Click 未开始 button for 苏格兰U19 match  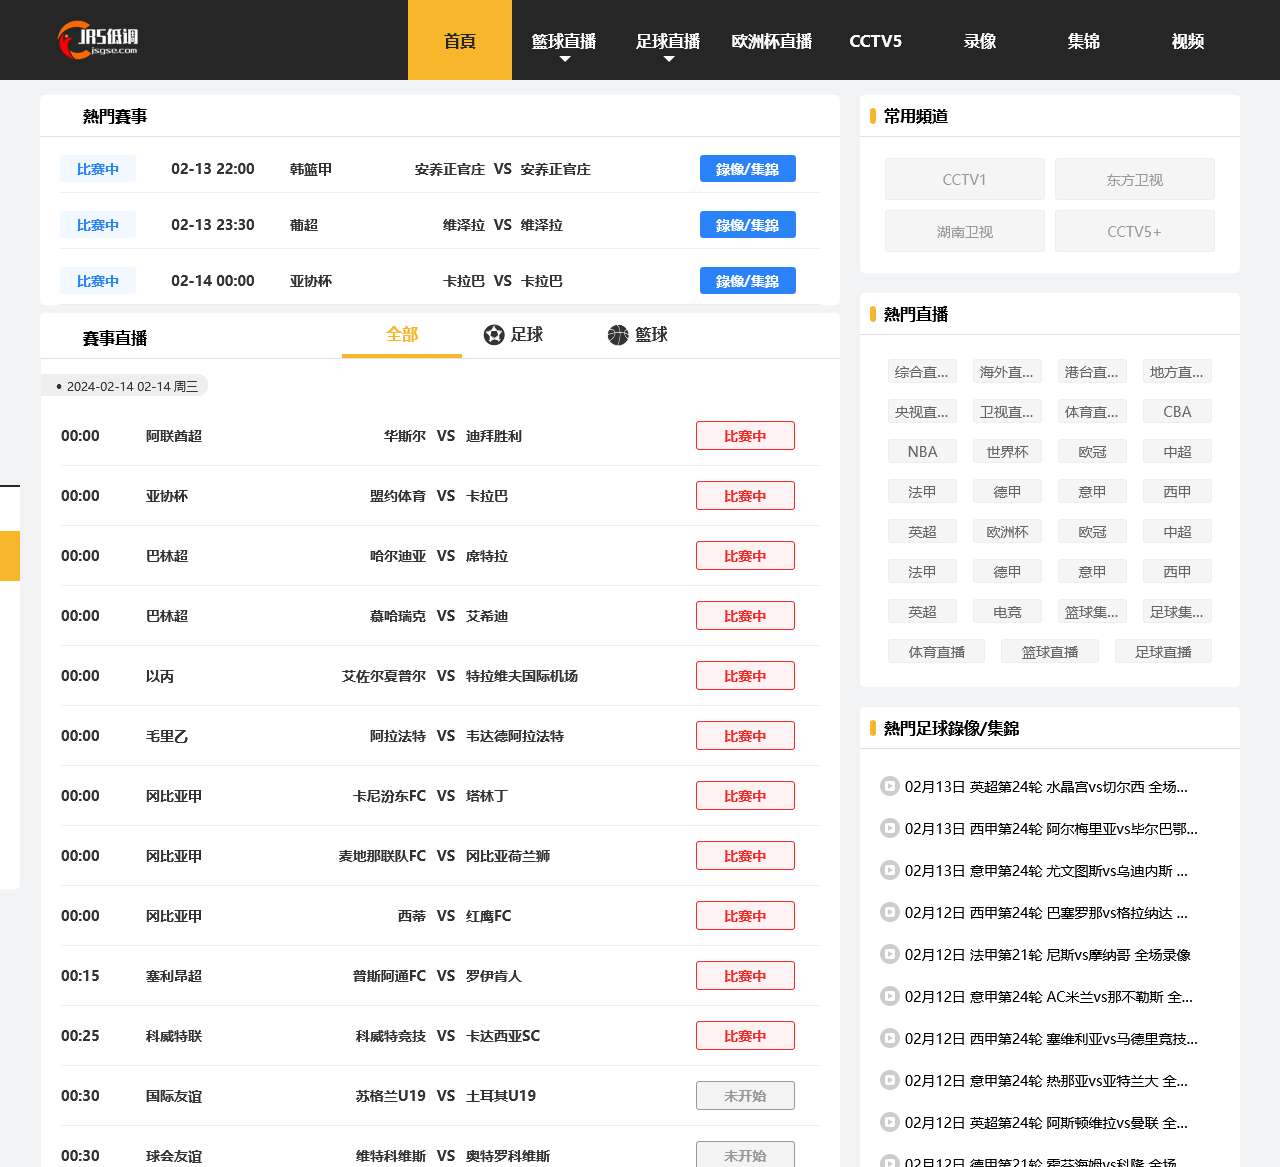tap(745, 1096)
